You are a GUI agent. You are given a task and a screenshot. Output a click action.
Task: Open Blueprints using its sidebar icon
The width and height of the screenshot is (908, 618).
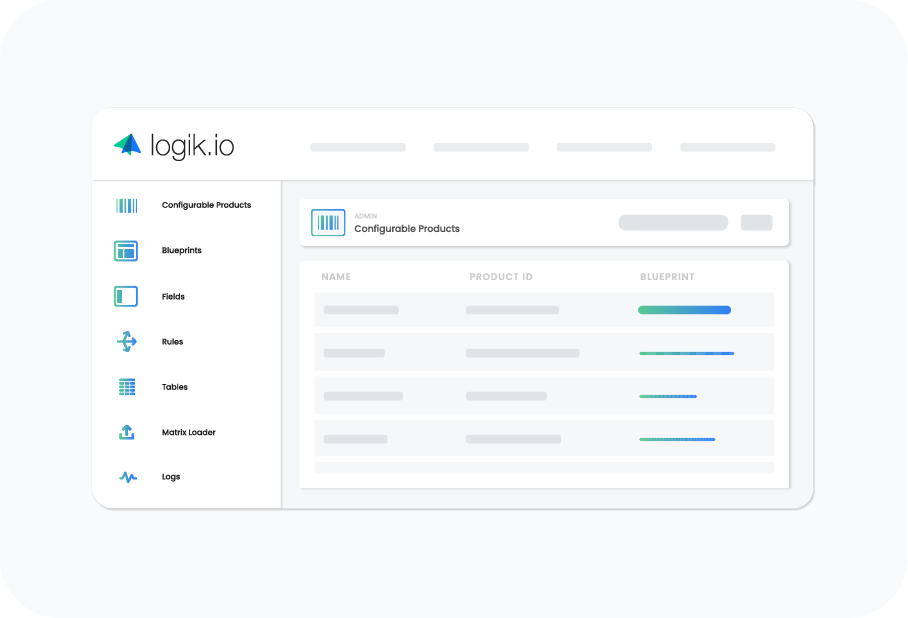[x=126, y=251]
